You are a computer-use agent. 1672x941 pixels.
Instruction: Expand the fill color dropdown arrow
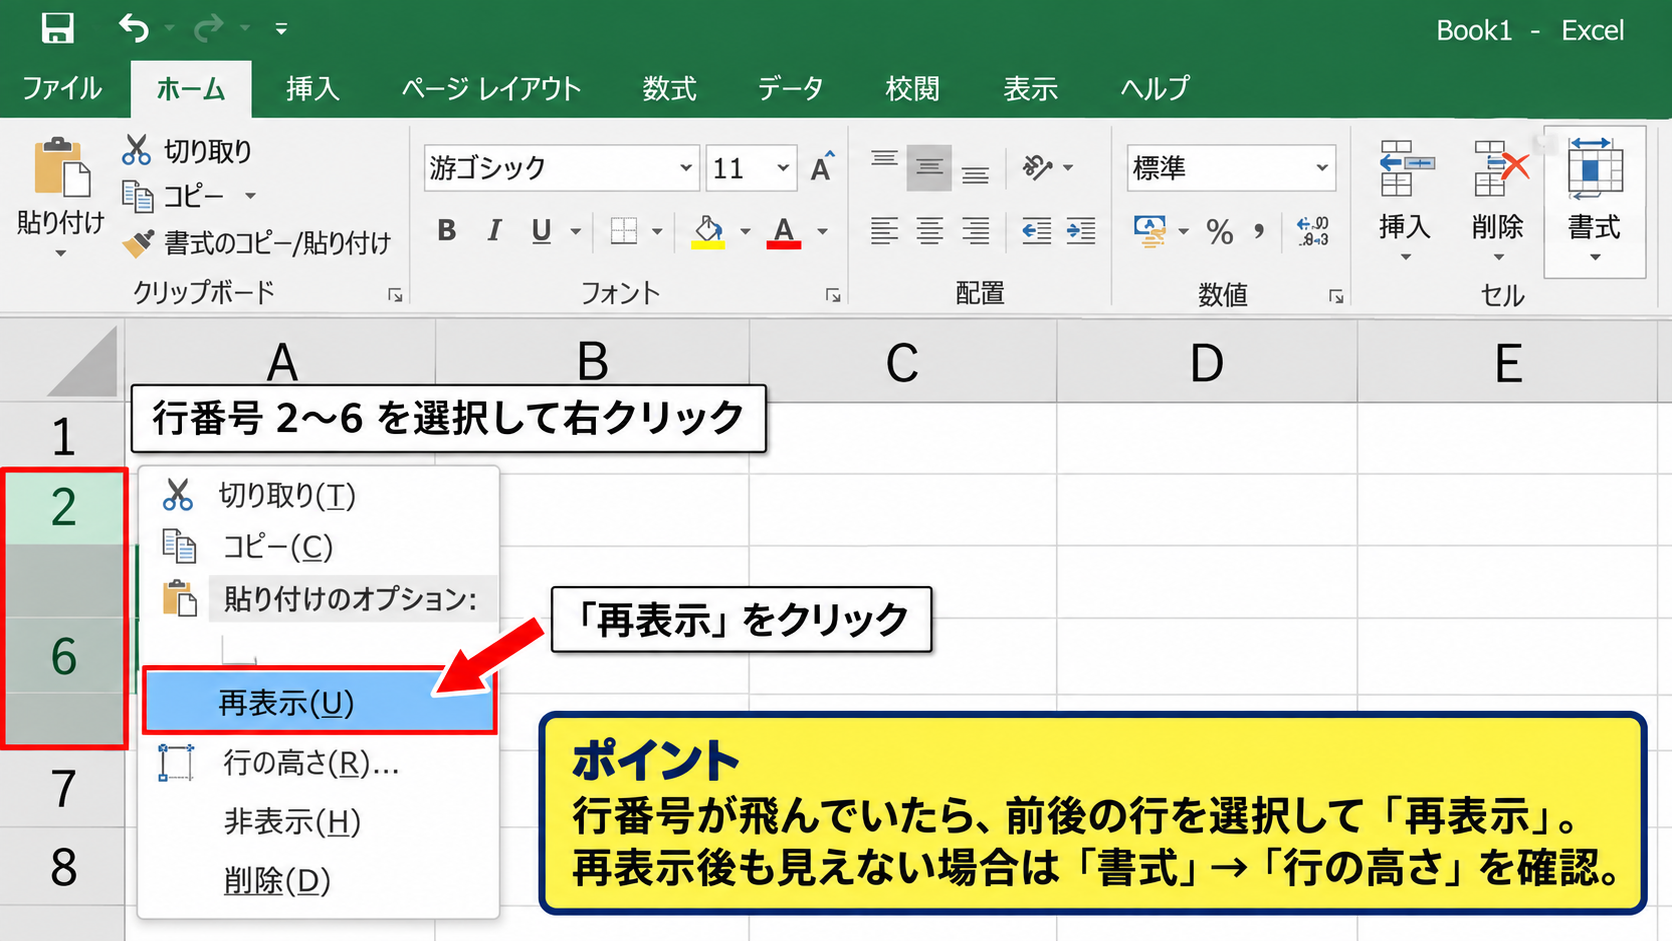745,232
